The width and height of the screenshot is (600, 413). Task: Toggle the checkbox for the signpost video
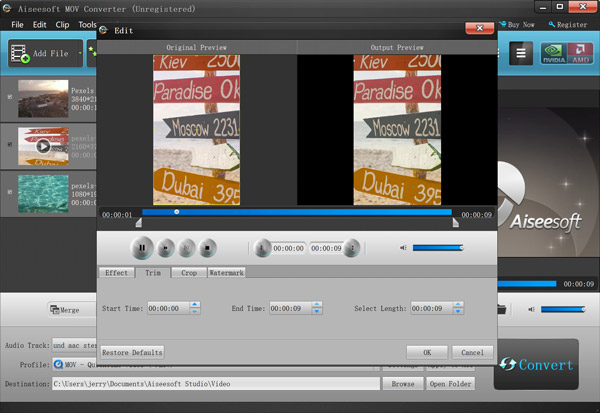coord(10,144)
